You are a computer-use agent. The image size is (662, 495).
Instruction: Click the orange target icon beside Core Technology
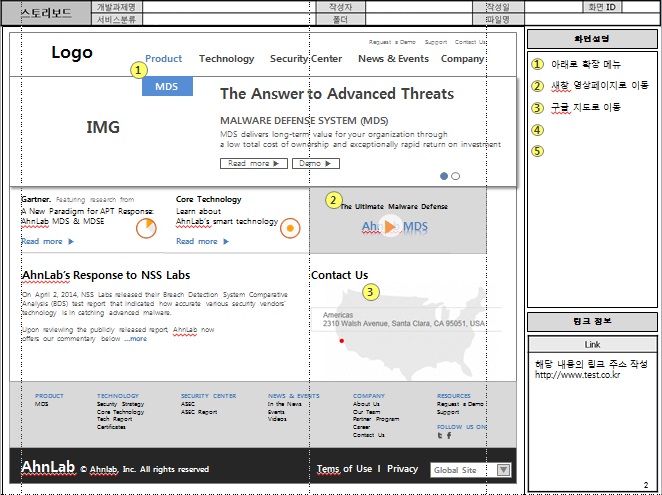pos(290,228)
